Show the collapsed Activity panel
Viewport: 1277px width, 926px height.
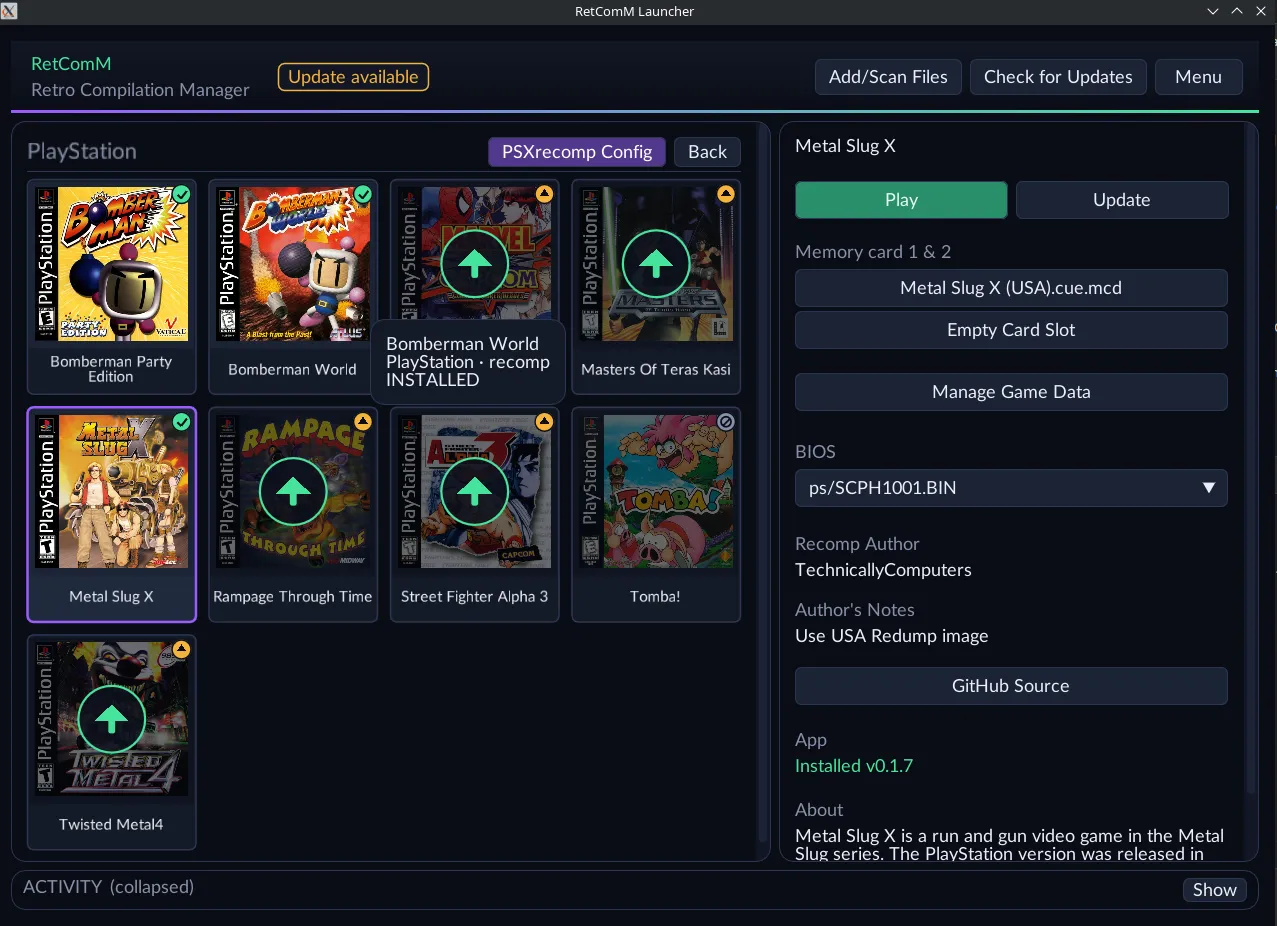tap(1214, 890)
